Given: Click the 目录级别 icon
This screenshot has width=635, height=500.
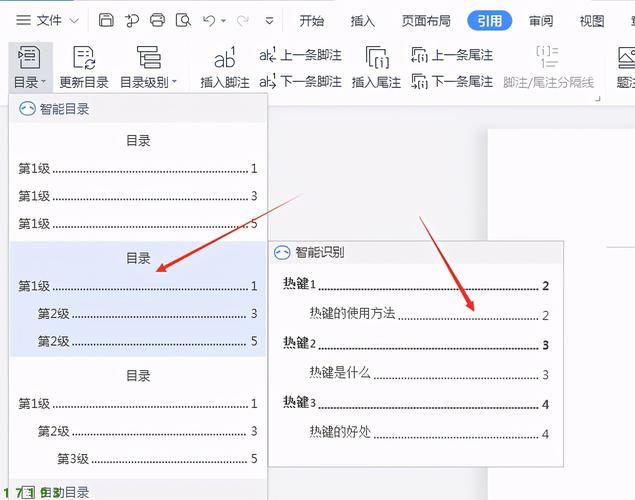Looking at the screenshot, I should (x=149, y=57).
